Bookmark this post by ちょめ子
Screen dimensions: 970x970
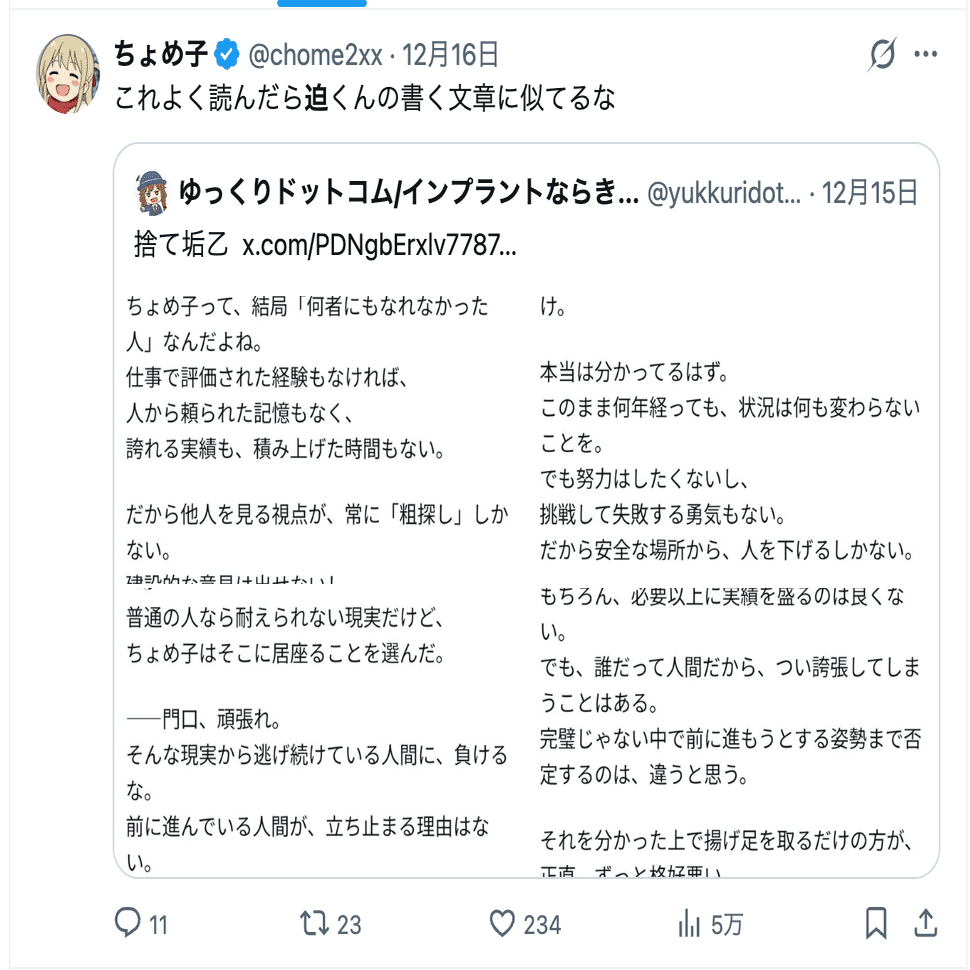pos(876,923)
